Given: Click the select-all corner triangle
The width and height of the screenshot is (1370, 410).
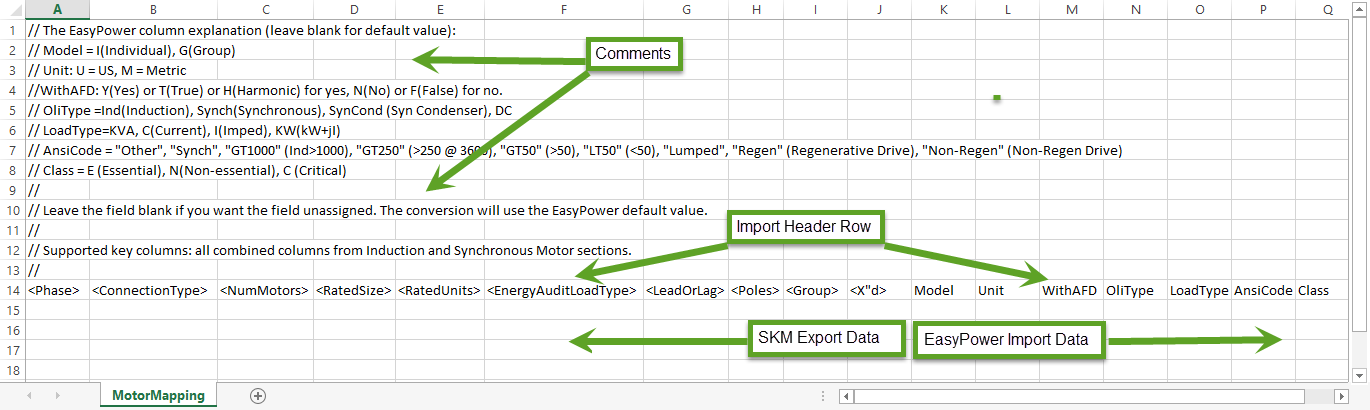Looking at the screenshot, I should click(x=12, y=10).
